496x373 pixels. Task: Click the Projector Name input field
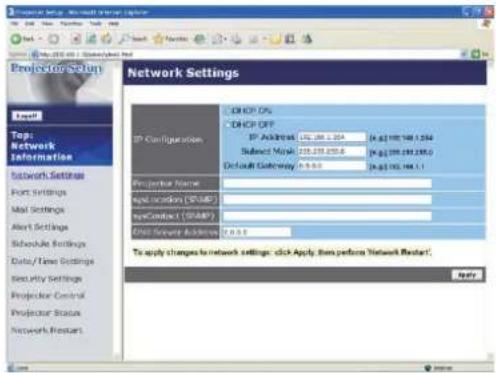coord(327,183)
